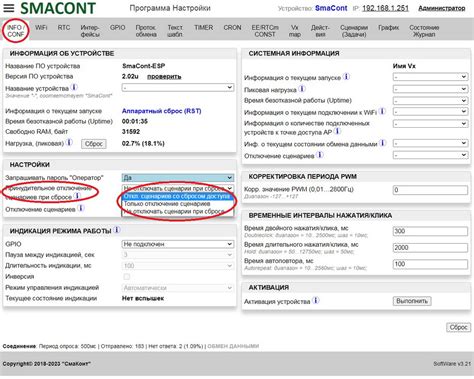Open the RTC tab
The height and width of the screenshot is (379, 474).
tap(64, 28)
